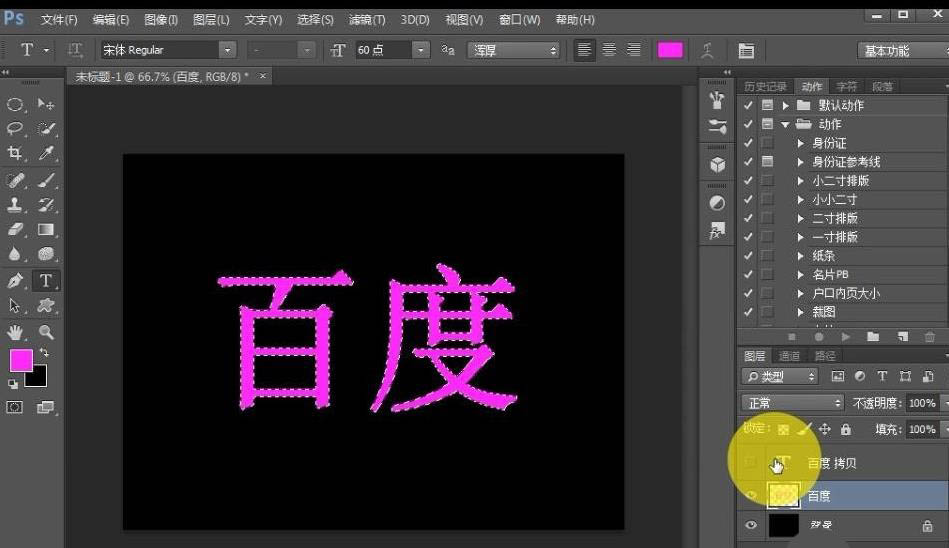
Task: Open the 基本功能 workspace dropdown
Action: 903,51
